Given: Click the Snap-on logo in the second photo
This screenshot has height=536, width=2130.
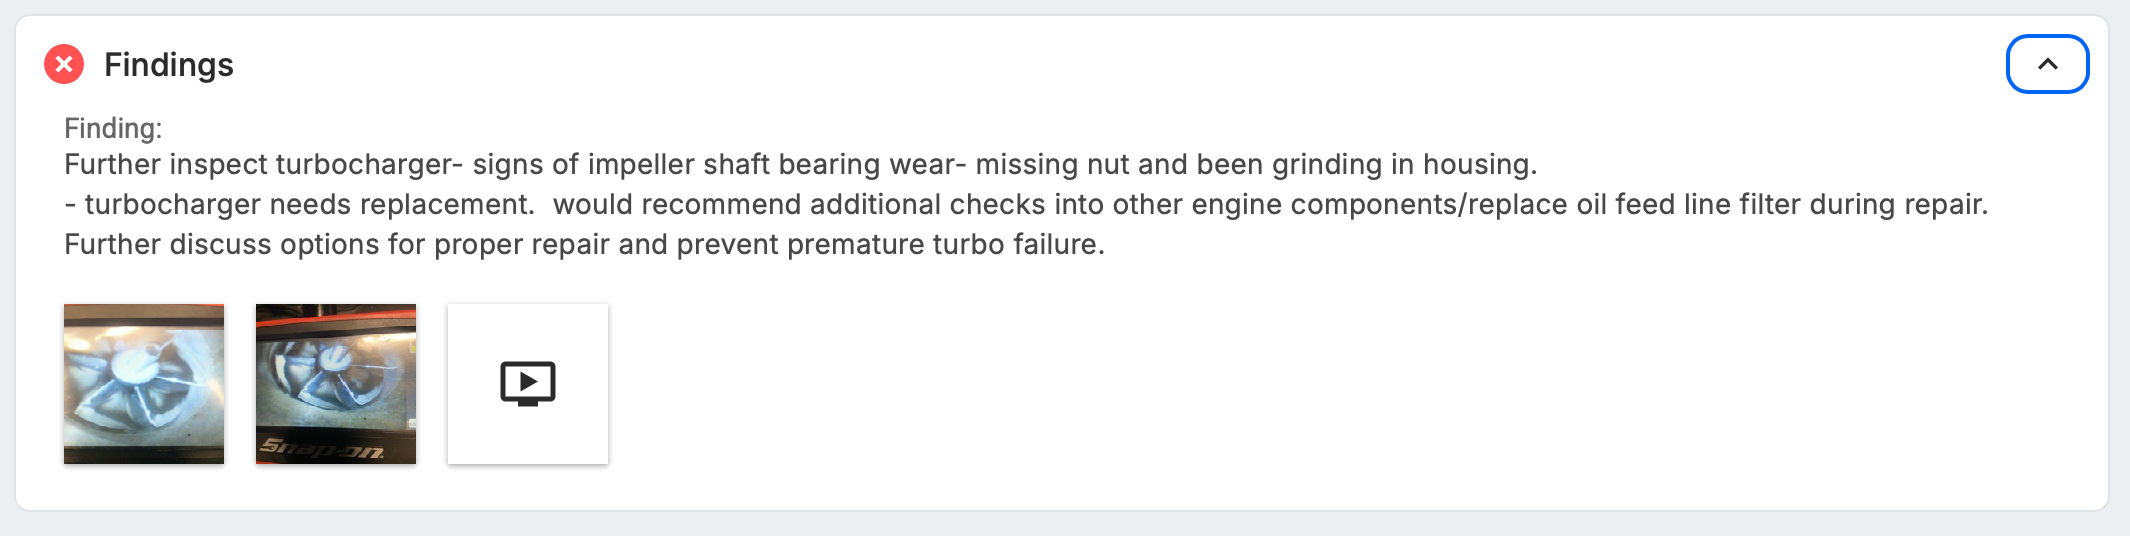Looking at the screenshot, I should click(322, 448).
